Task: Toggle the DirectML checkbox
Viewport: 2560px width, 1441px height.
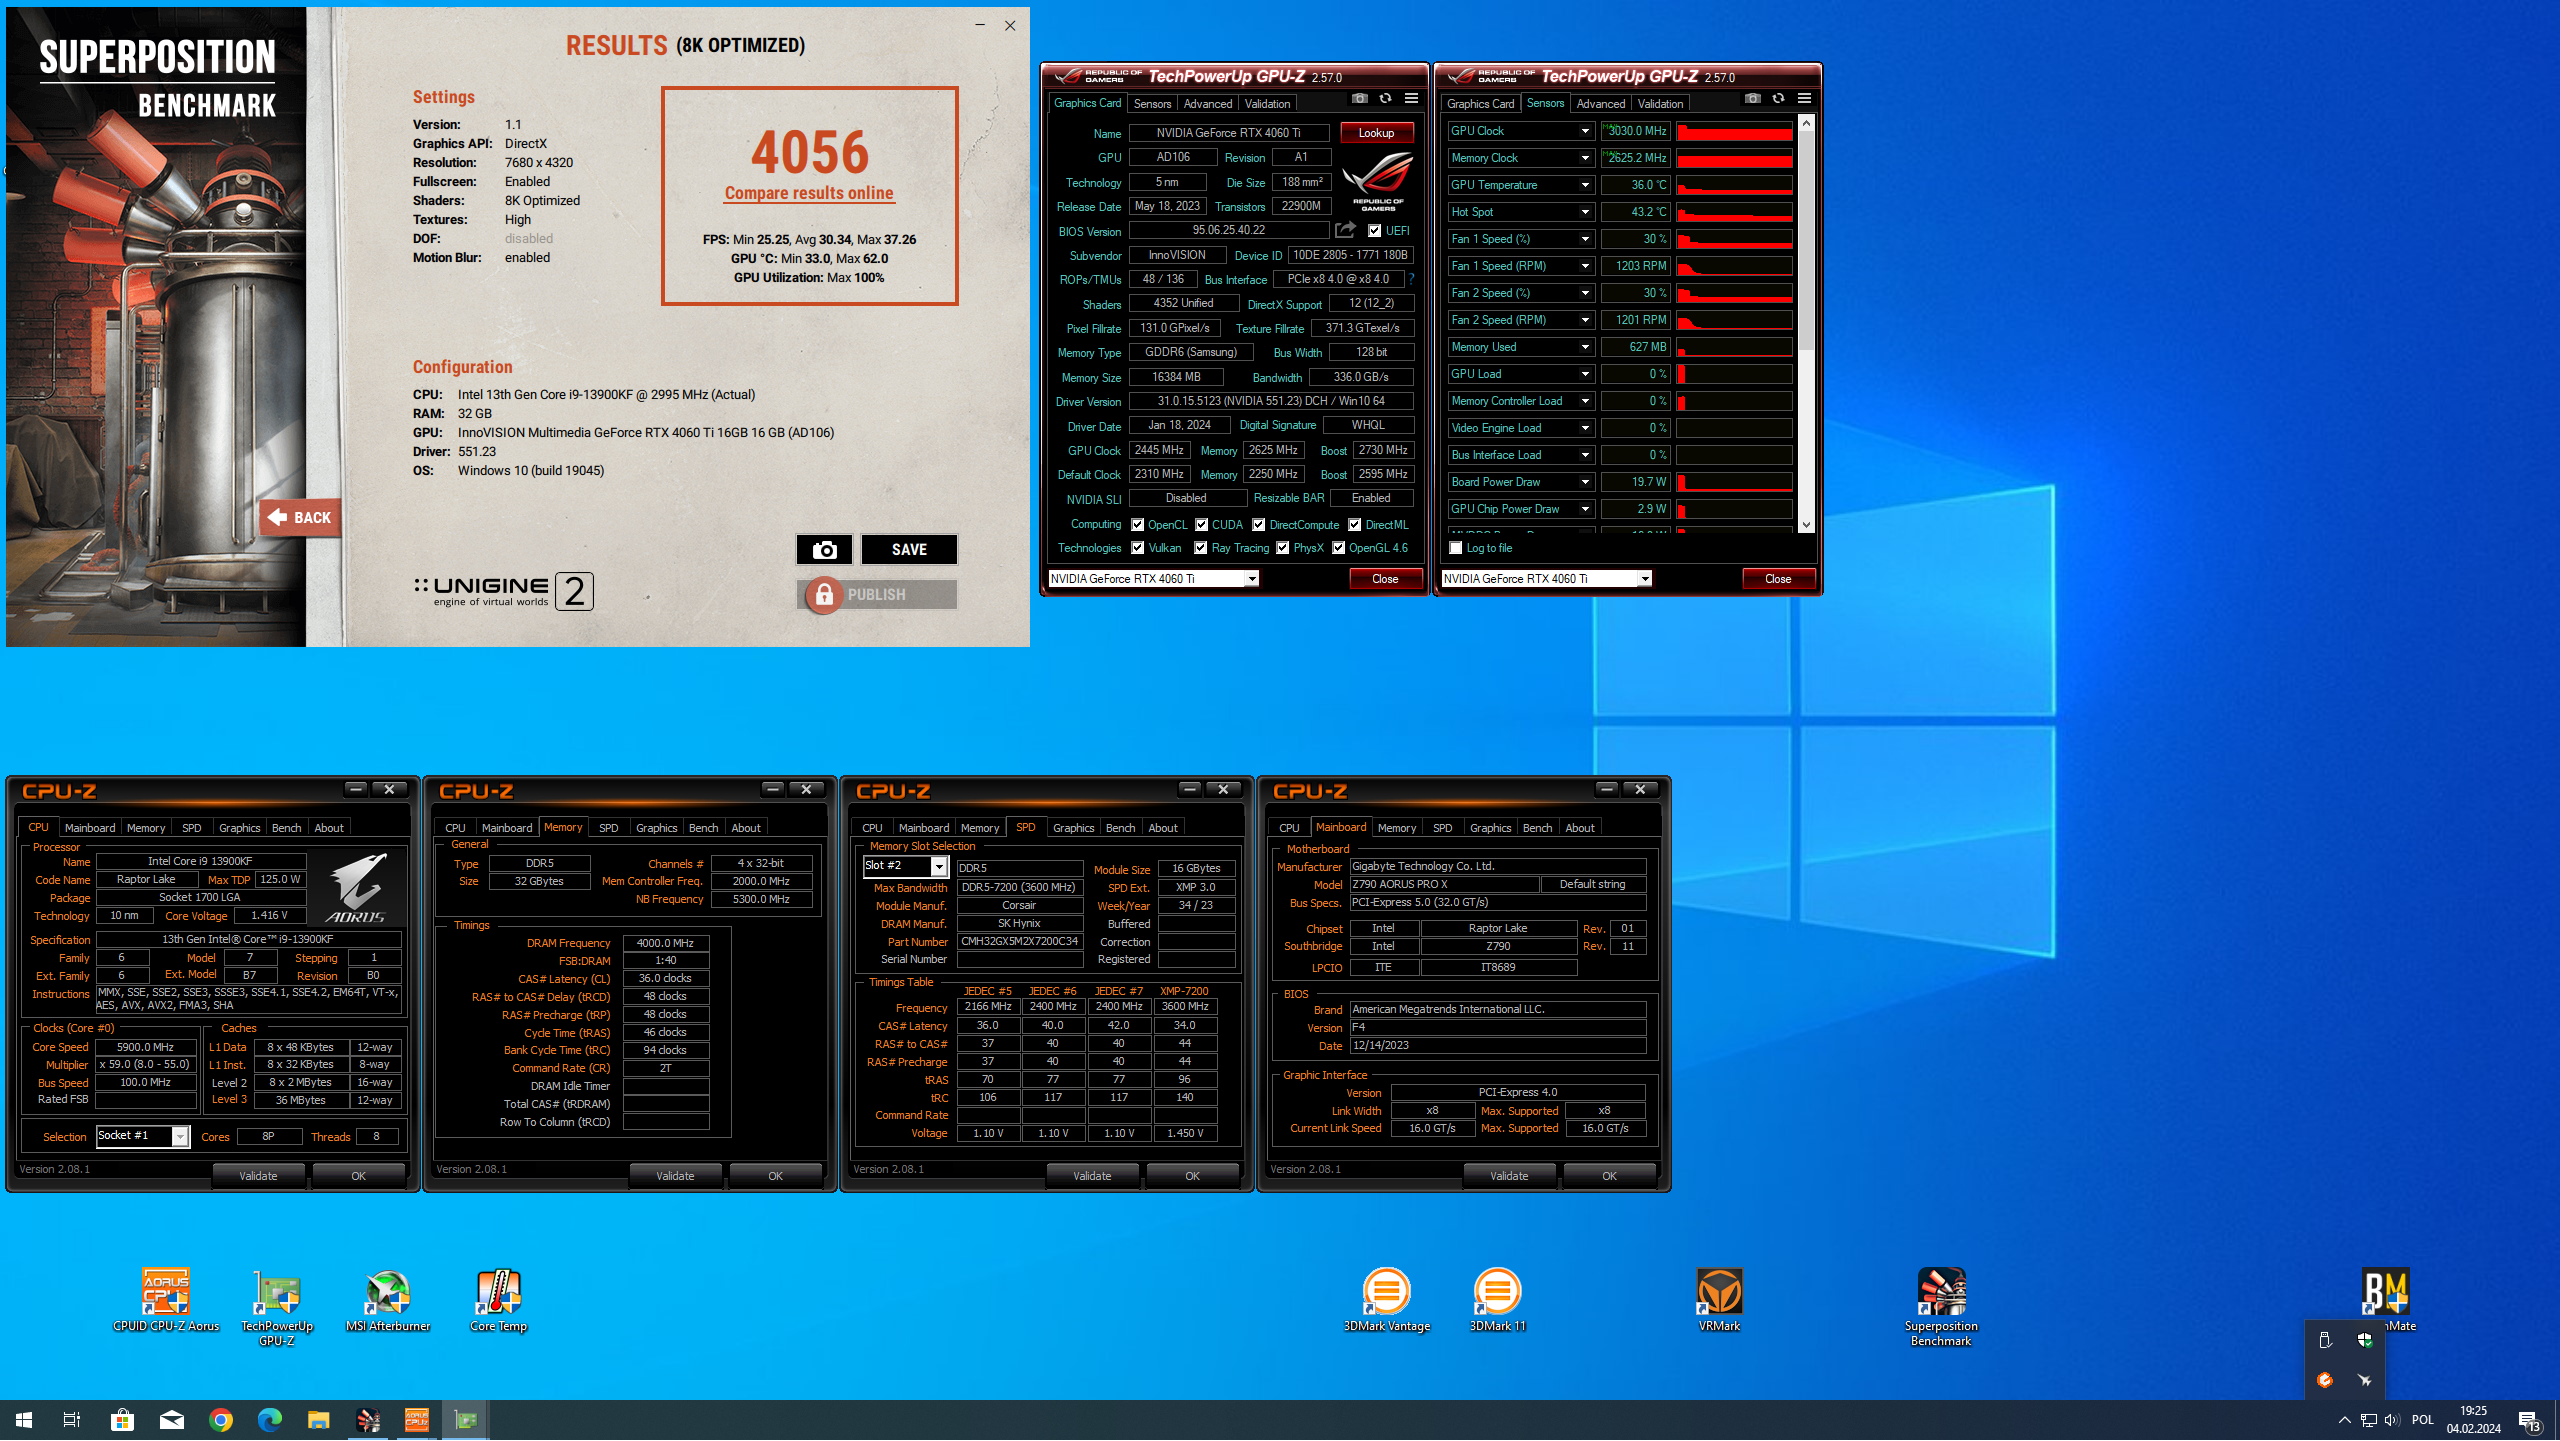Action: tap(1354, 524)
